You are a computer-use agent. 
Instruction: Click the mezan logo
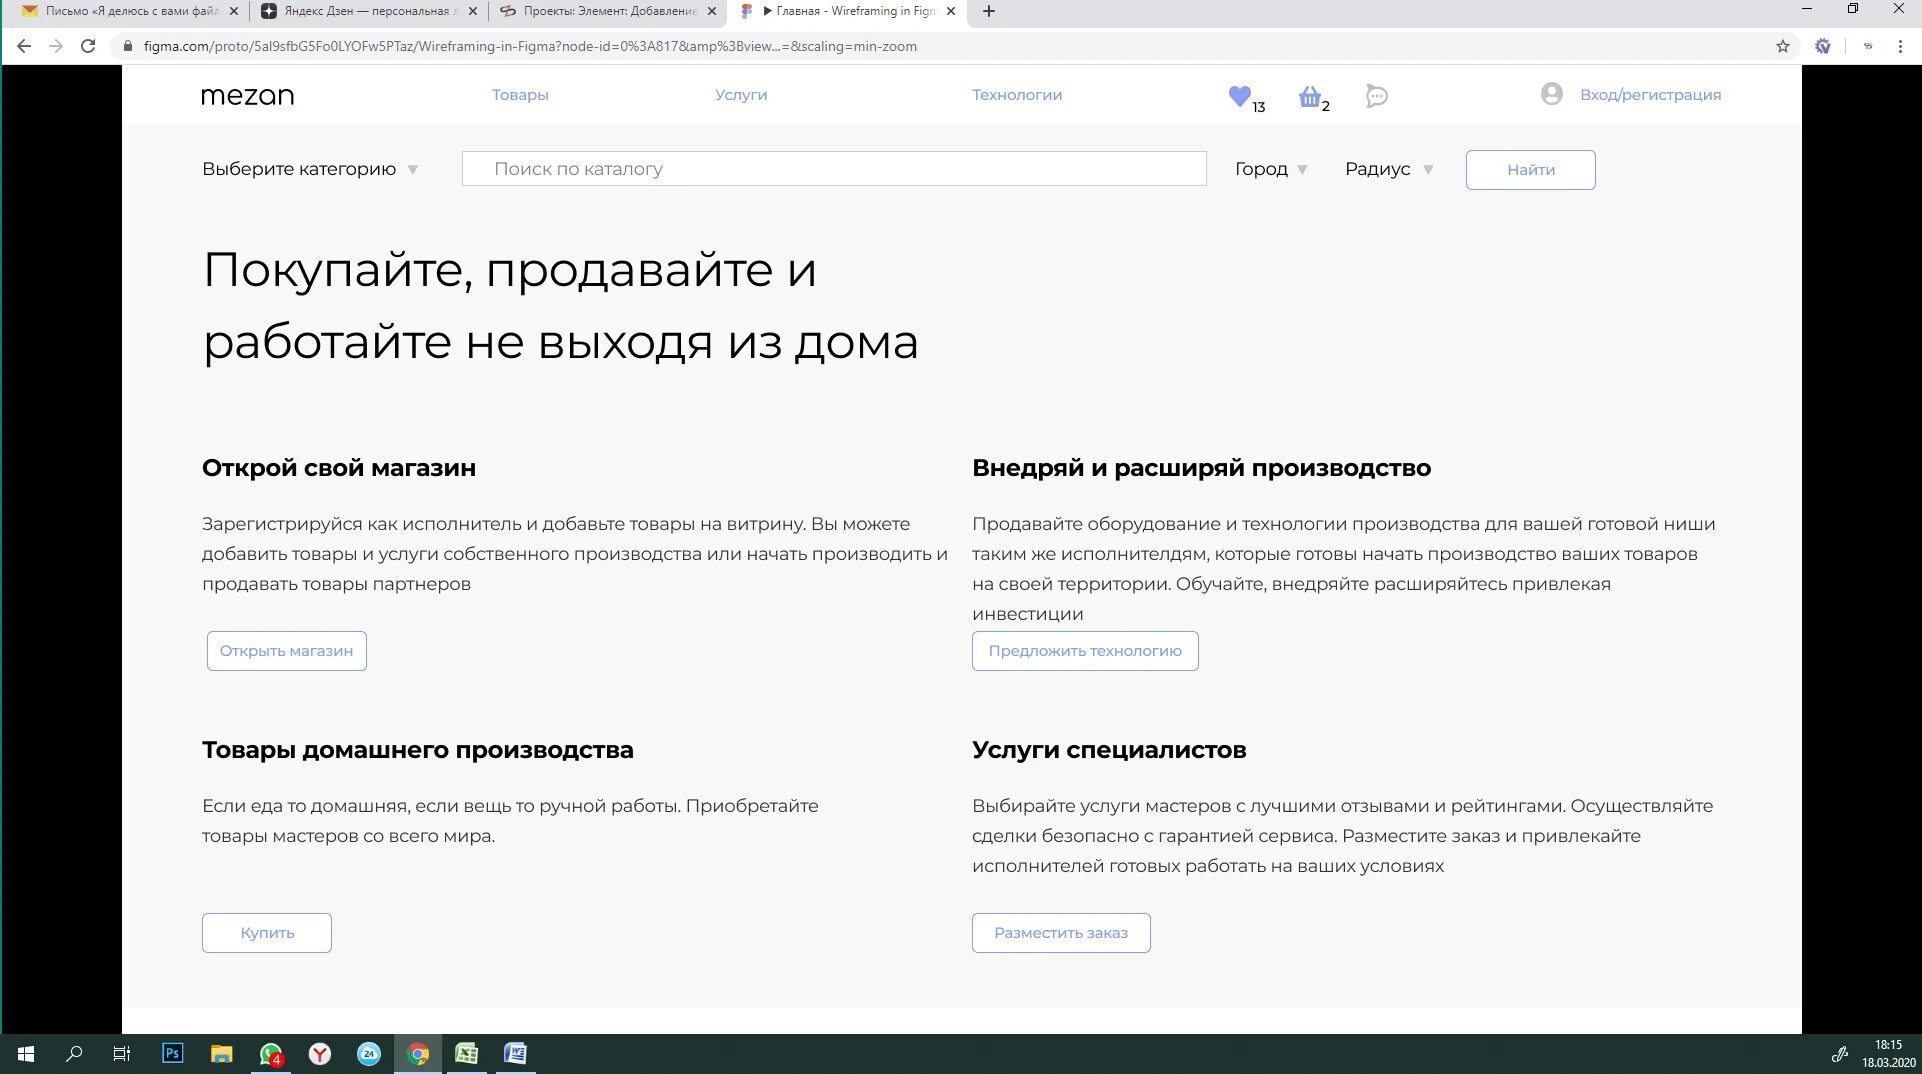247,95
